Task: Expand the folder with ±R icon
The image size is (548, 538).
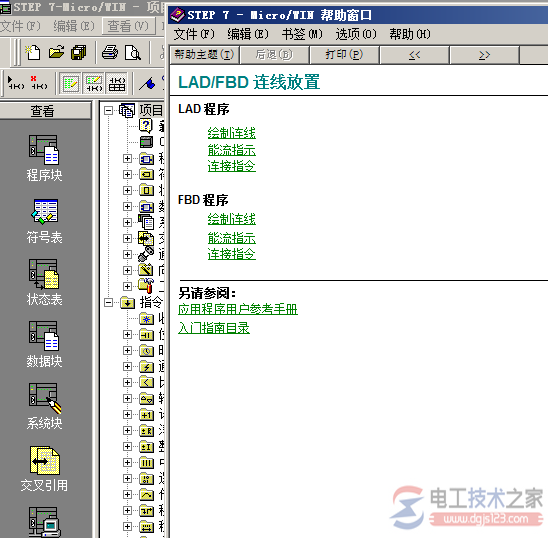Action: coord(127,431)
